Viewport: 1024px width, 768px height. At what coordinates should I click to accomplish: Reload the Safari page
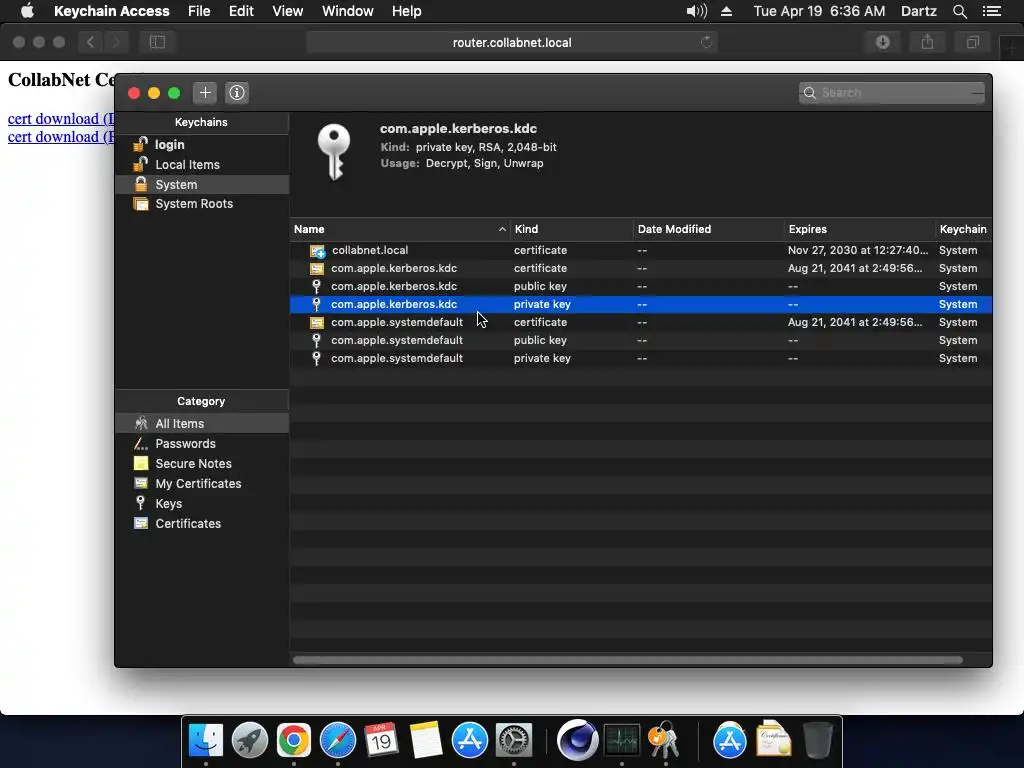click(706, 42)
